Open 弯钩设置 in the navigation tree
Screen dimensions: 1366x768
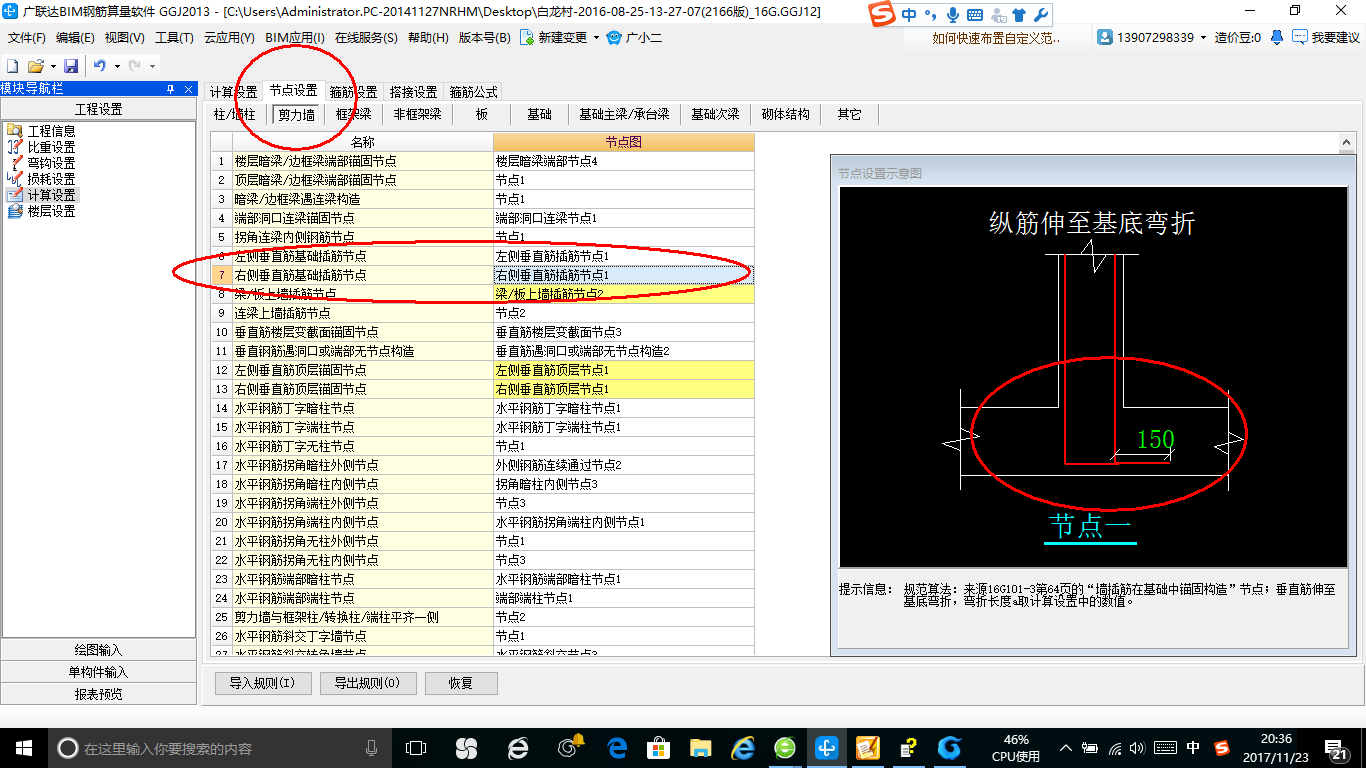pos(51,163)
